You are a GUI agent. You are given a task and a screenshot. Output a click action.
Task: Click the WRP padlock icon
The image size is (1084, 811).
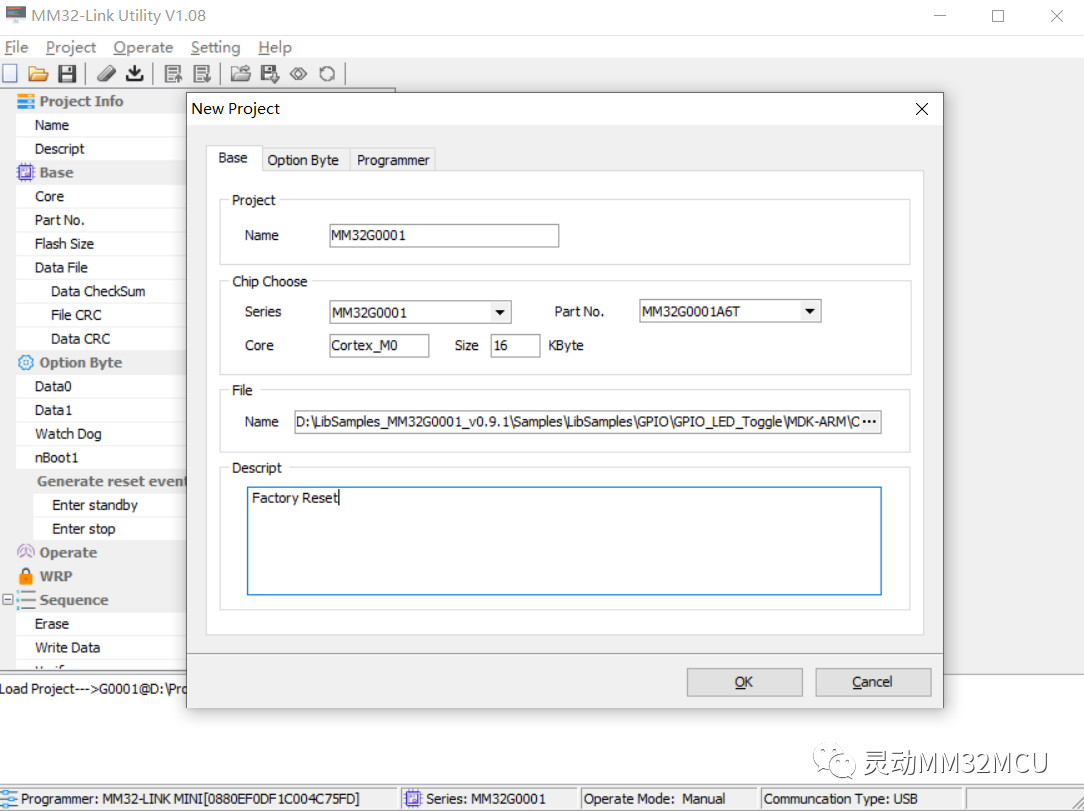26,576
